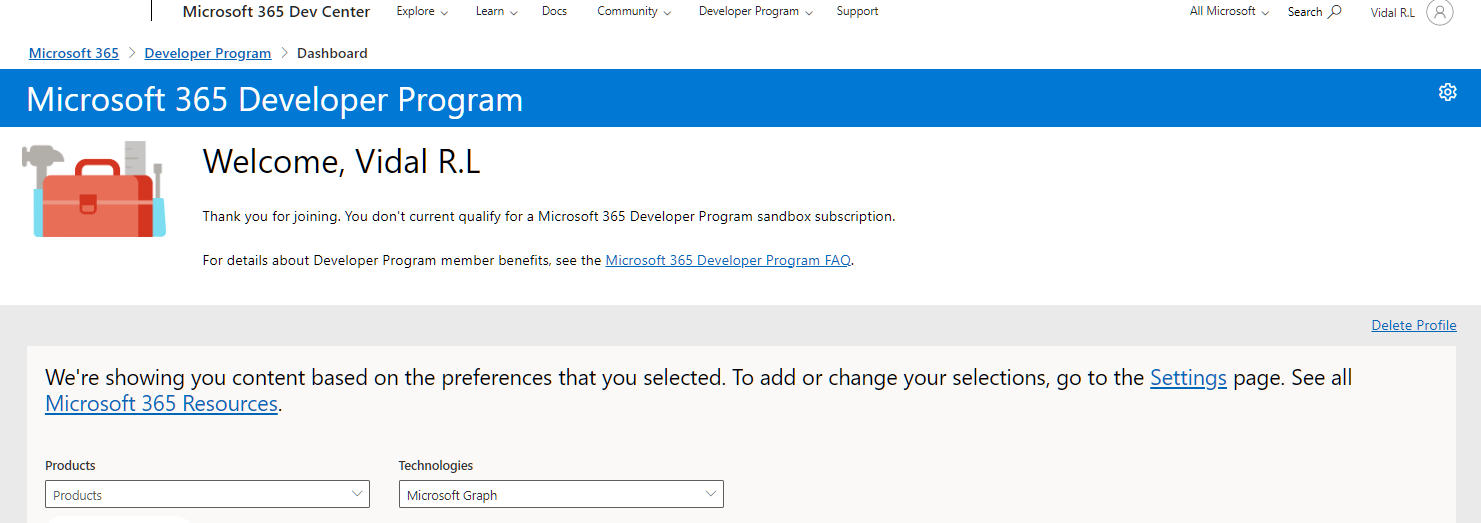The height and width of the screenshot is (523, 1481).
Task: Click the Vidal R.L account name
Action: point(1392,13)
